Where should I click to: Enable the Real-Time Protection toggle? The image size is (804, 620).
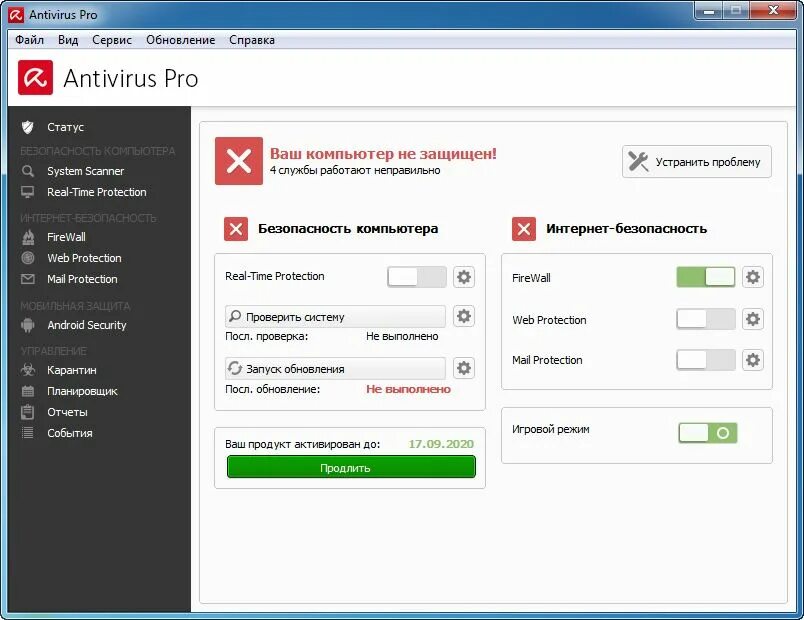click(x=417, y=277)
